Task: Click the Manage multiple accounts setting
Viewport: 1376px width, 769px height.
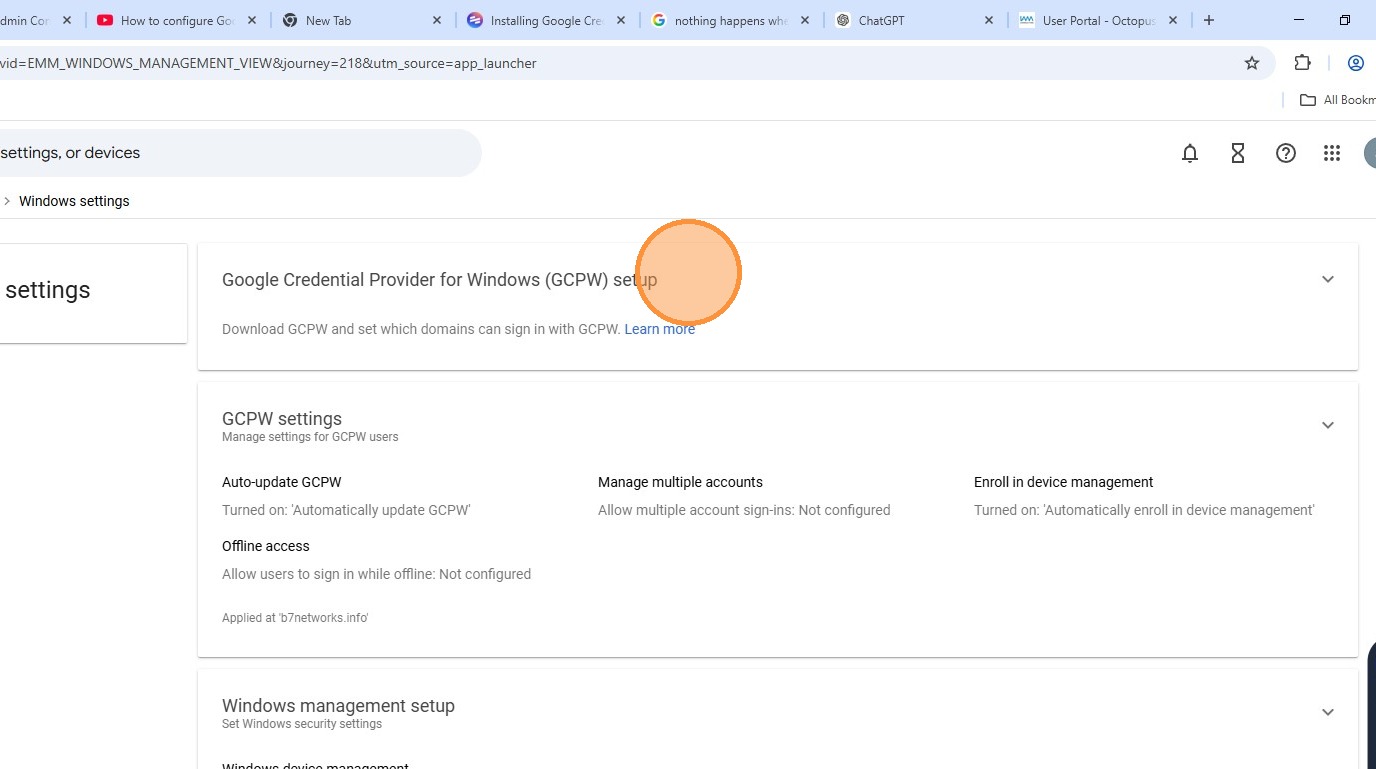Action: click(680, 482)
